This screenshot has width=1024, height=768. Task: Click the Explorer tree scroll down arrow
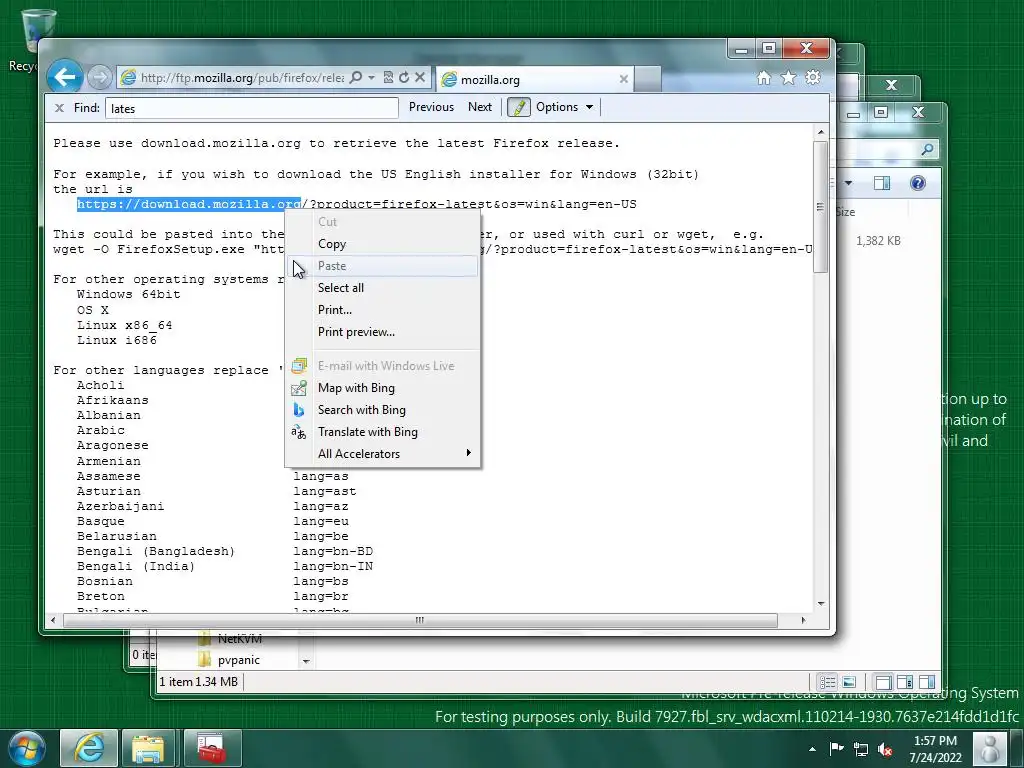[x=306, y=662]
